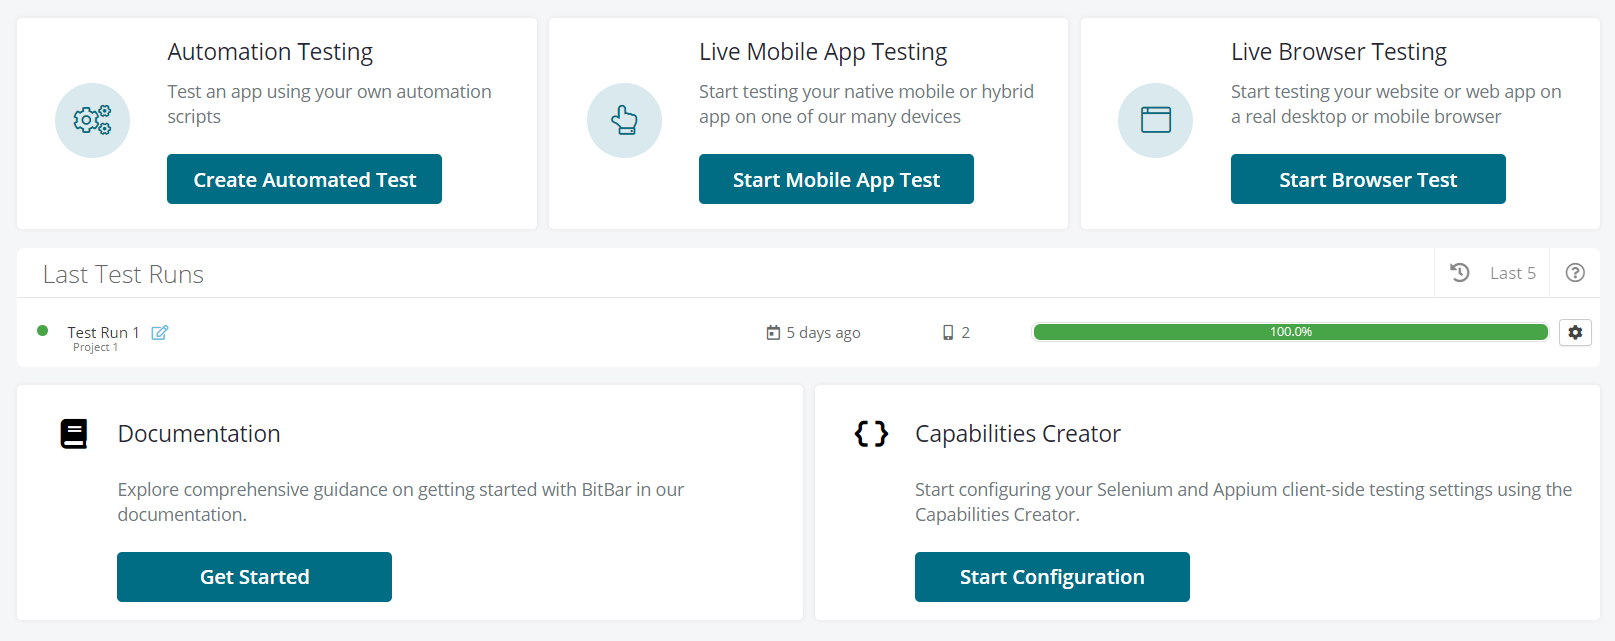Screen dimensions: 1615x641
Task: Click the 100.0% green progress bar
Action: tap(1290, 332)
